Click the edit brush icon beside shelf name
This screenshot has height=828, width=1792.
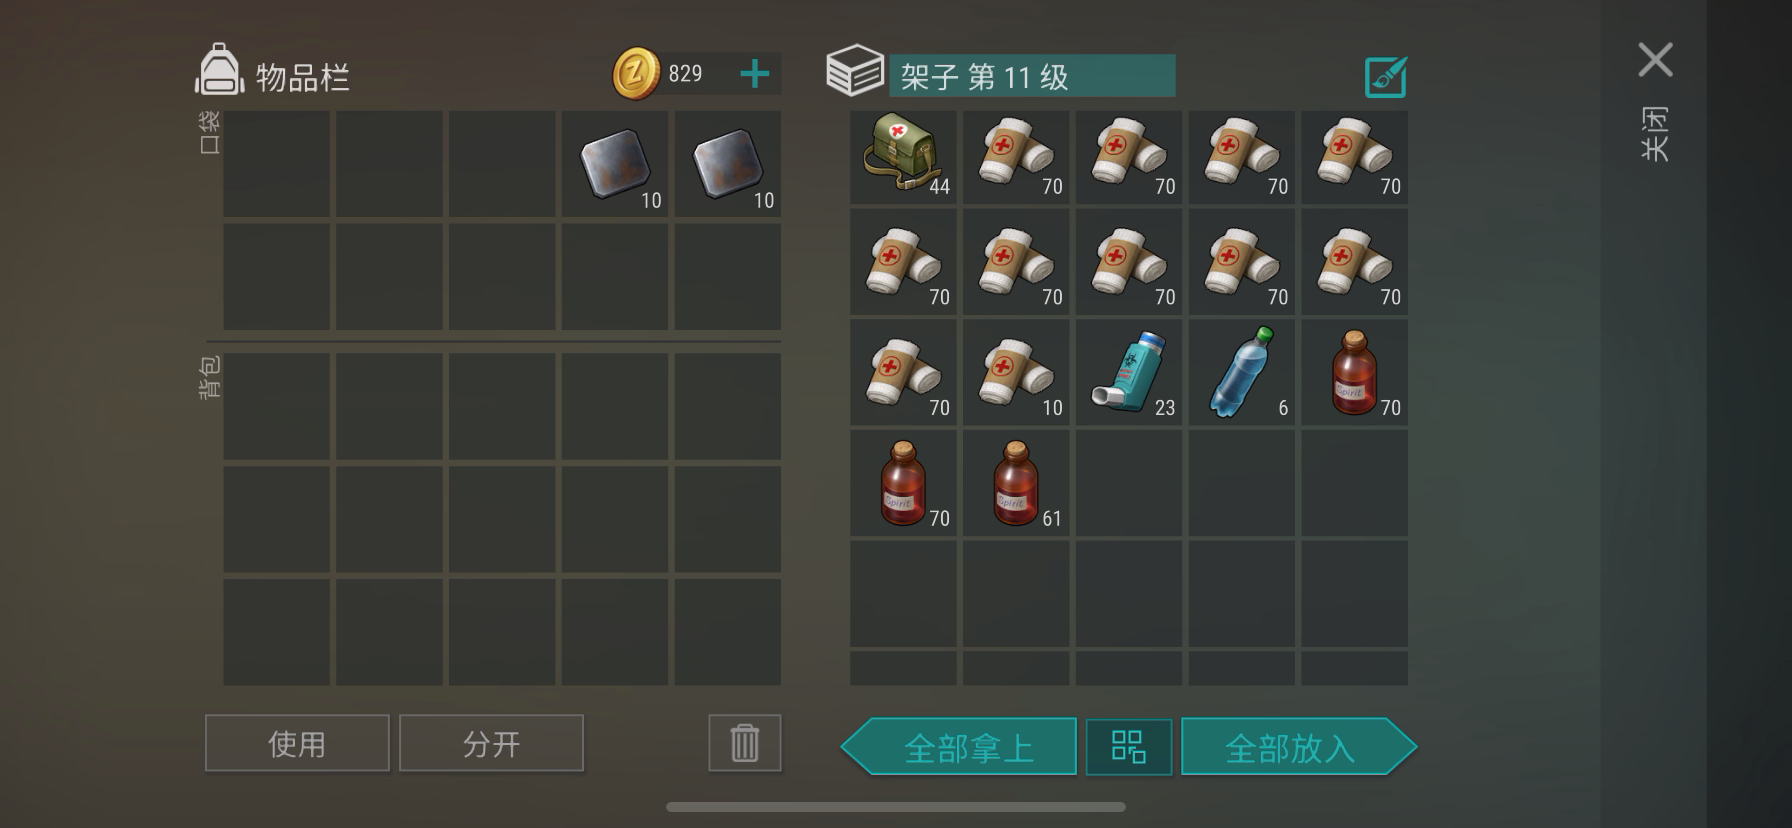pos(1385,77)
